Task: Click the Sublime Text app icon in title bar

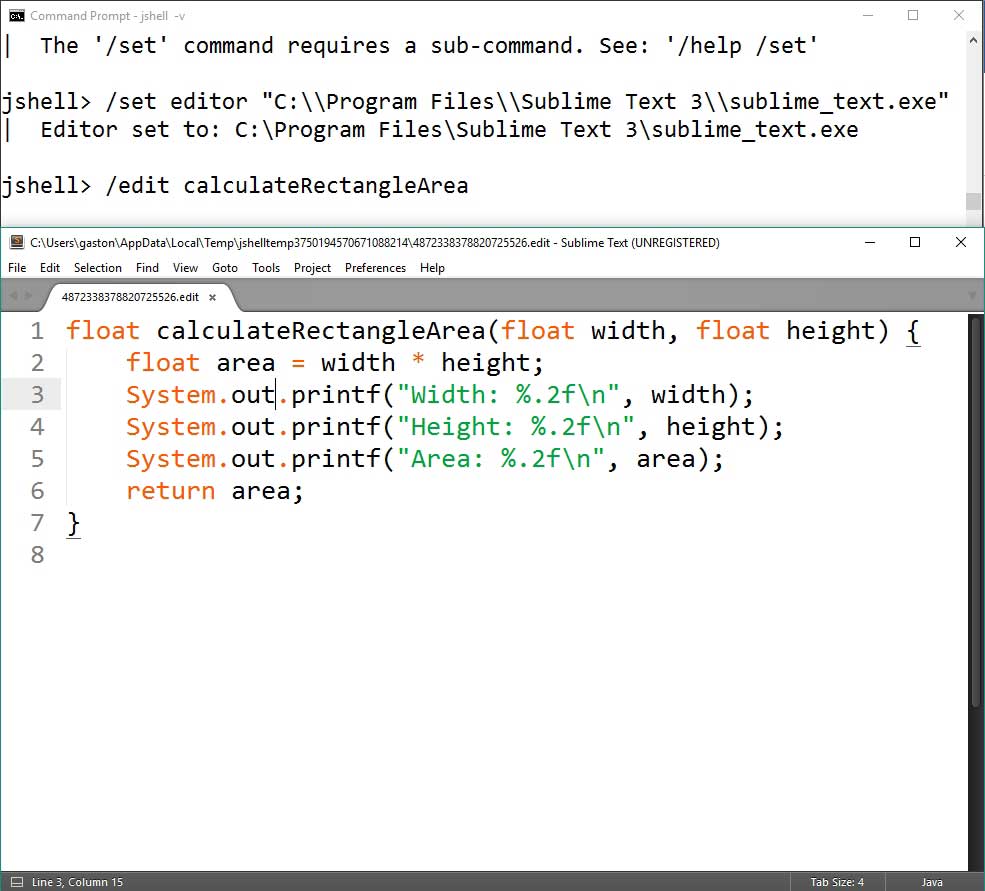Action: tap(17, 242)
